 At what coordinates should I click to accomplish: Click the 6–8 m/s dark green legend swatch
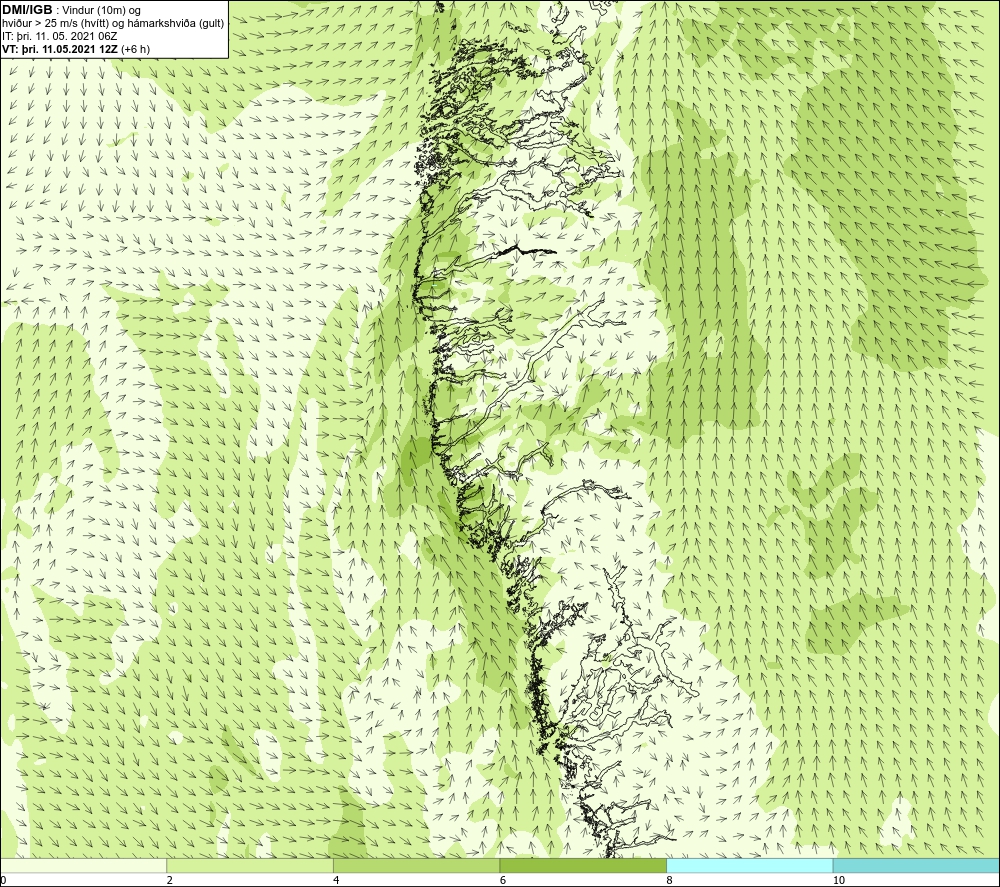pyautogui.click(x=583, y=865)
